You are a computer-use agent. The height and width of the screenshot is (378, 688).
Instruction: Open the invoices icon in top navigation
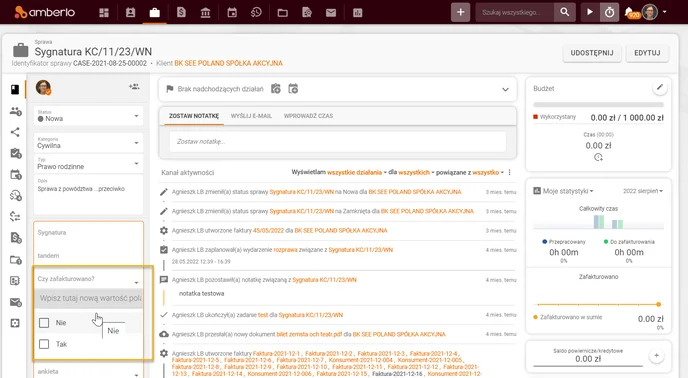(x=181, y=12)
